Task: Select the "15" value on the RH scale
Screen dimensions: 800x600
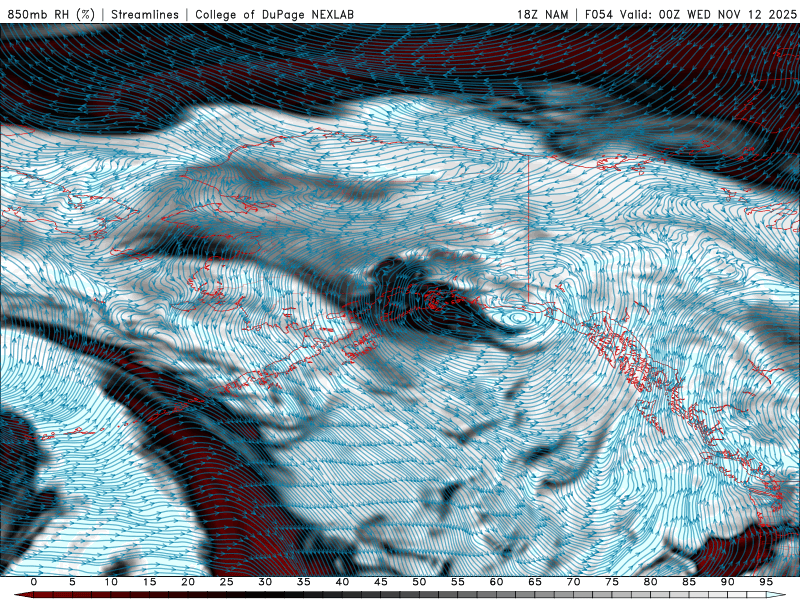Action: pos(149,582)
